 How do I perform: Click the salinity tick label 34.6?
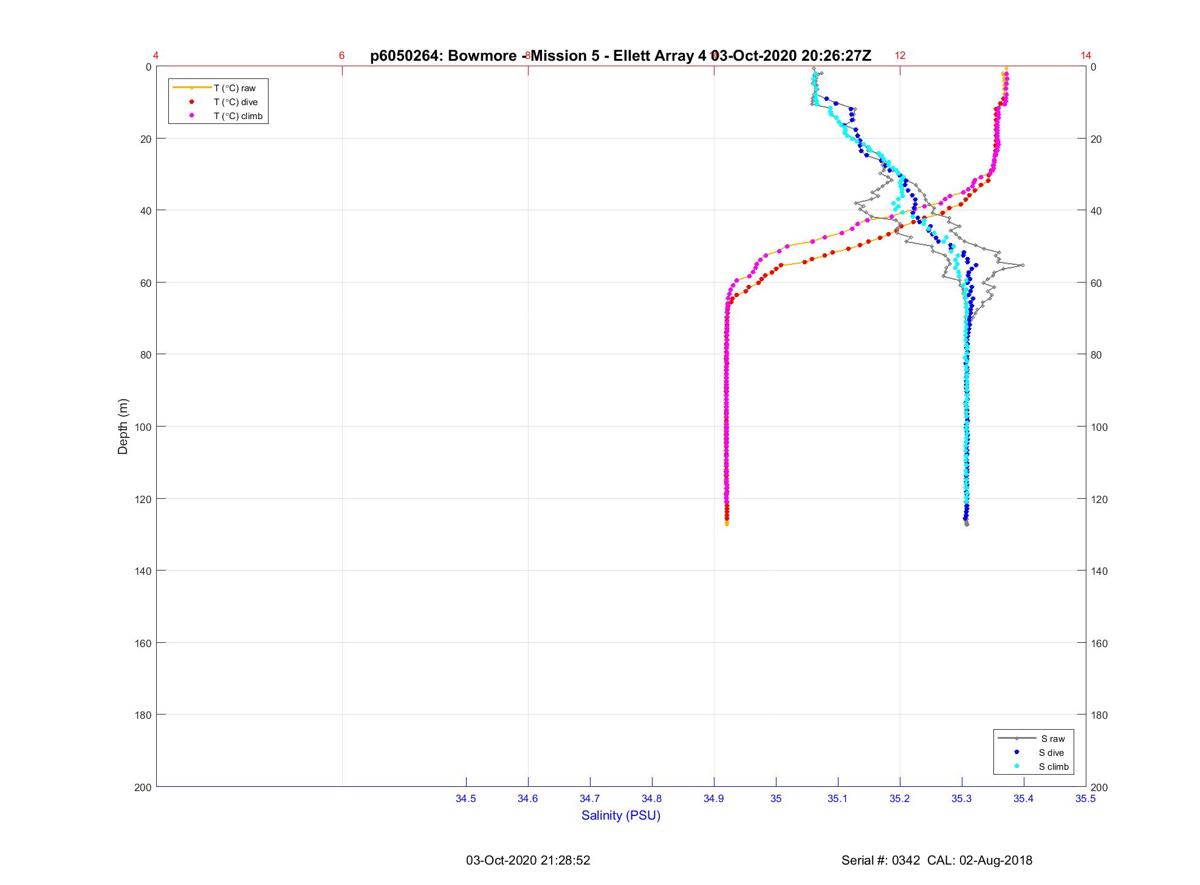pos(528,799)
